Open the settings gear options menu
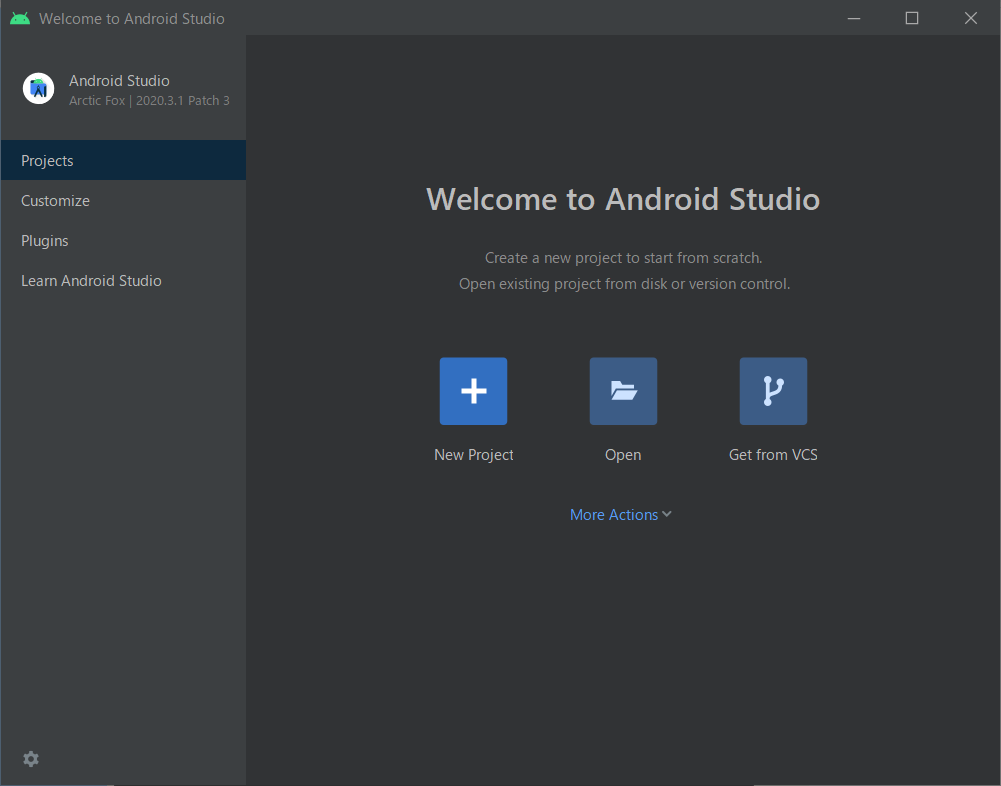 tap(31, 759)
